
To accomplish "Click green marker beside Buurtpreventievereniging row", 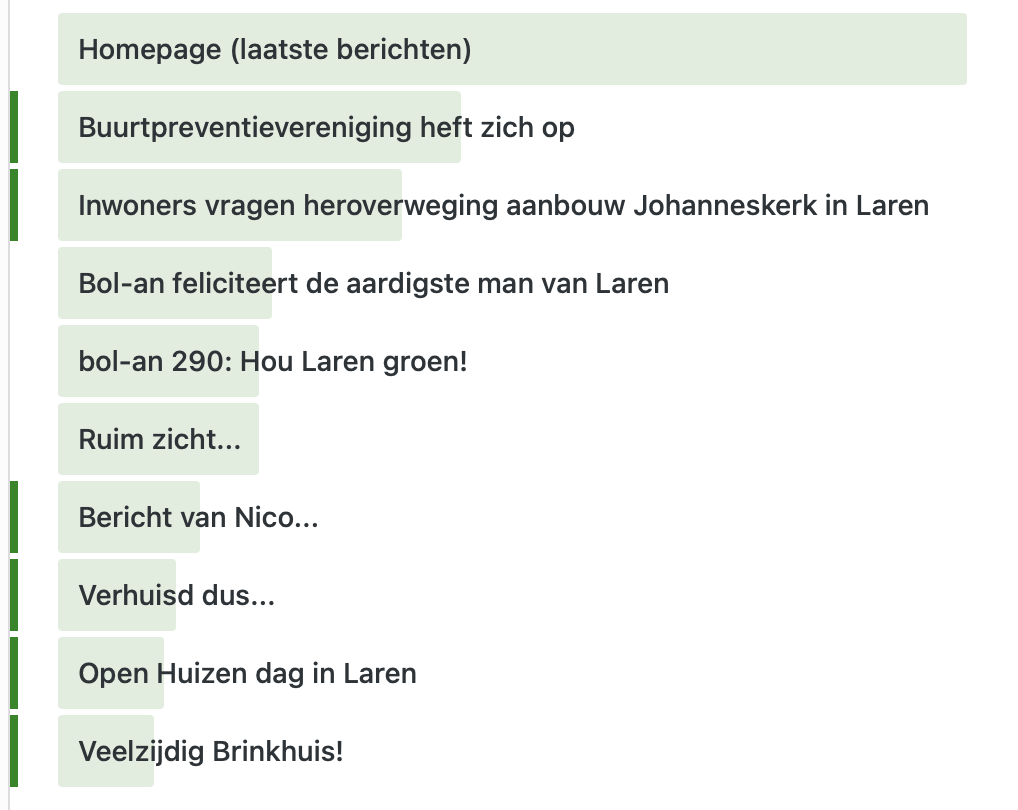I will [14, 127].
